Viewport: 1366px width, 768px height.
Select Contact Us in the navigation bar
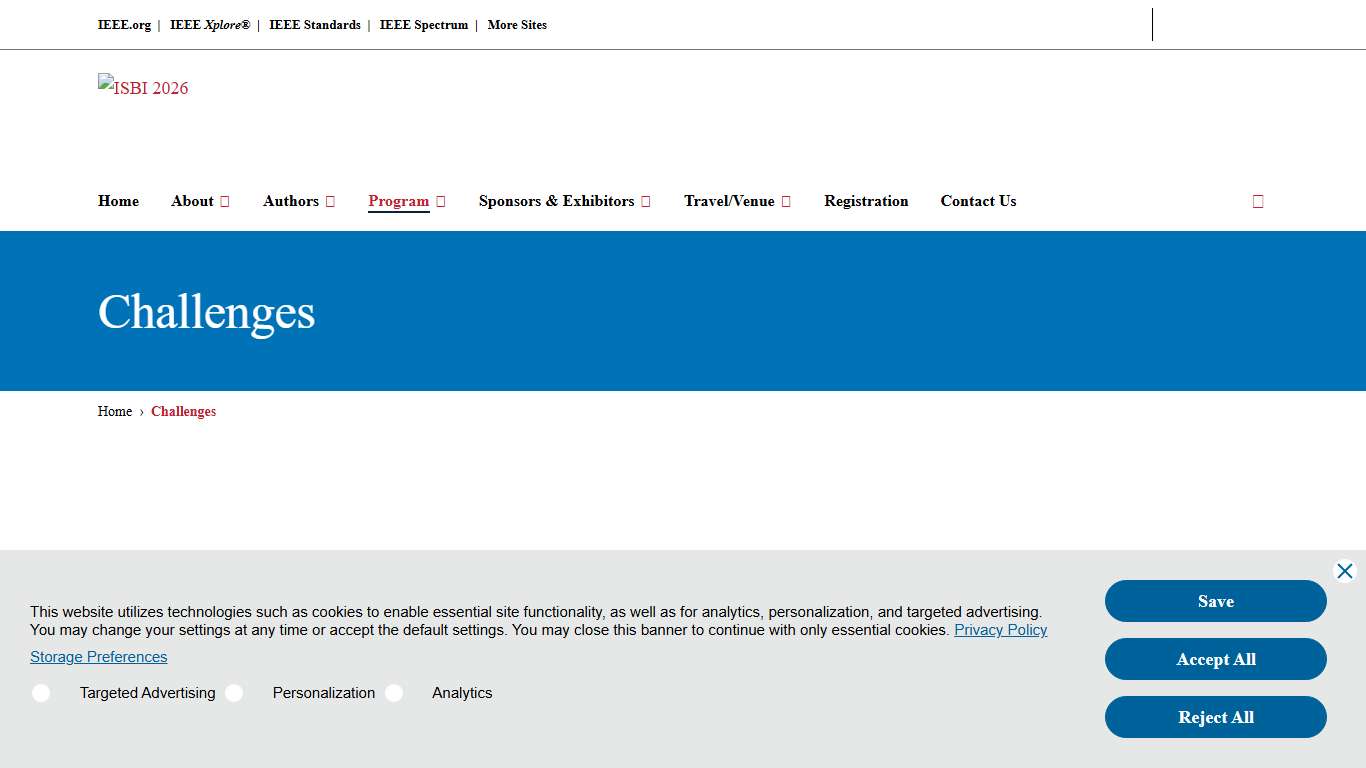[978, 201]
